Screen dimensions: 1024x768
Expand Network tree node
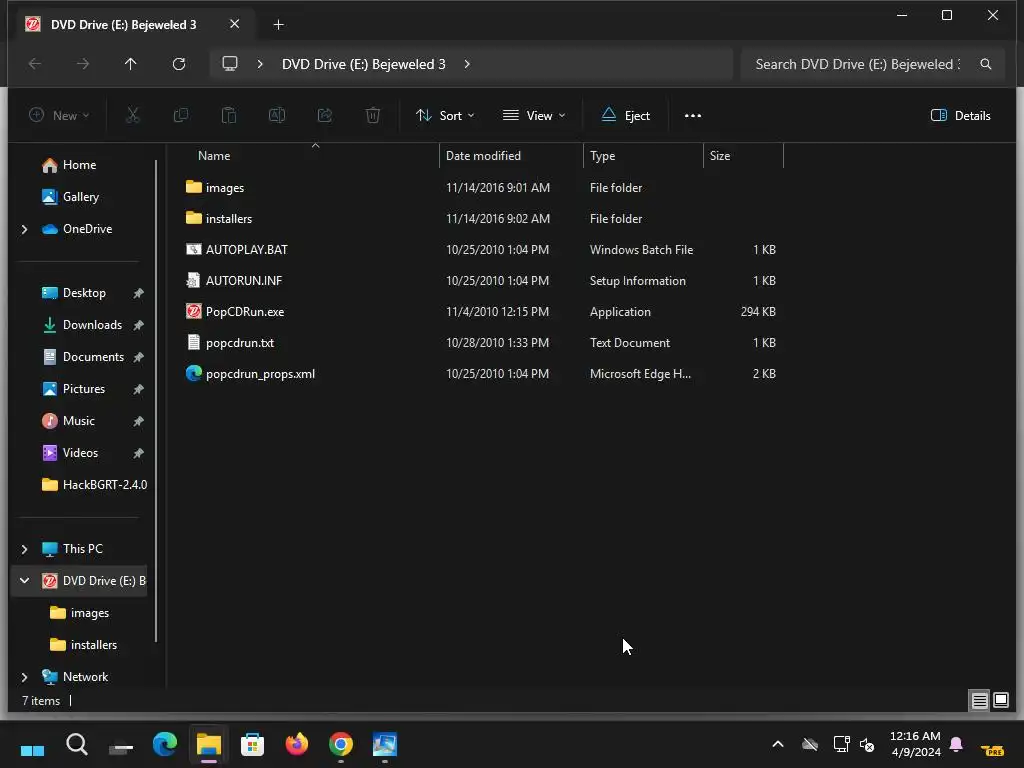pos(25,677)
